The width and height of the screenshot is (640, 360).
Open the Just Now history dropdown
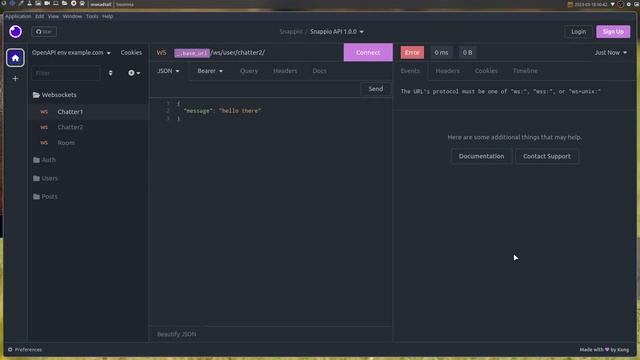(611, 53)
